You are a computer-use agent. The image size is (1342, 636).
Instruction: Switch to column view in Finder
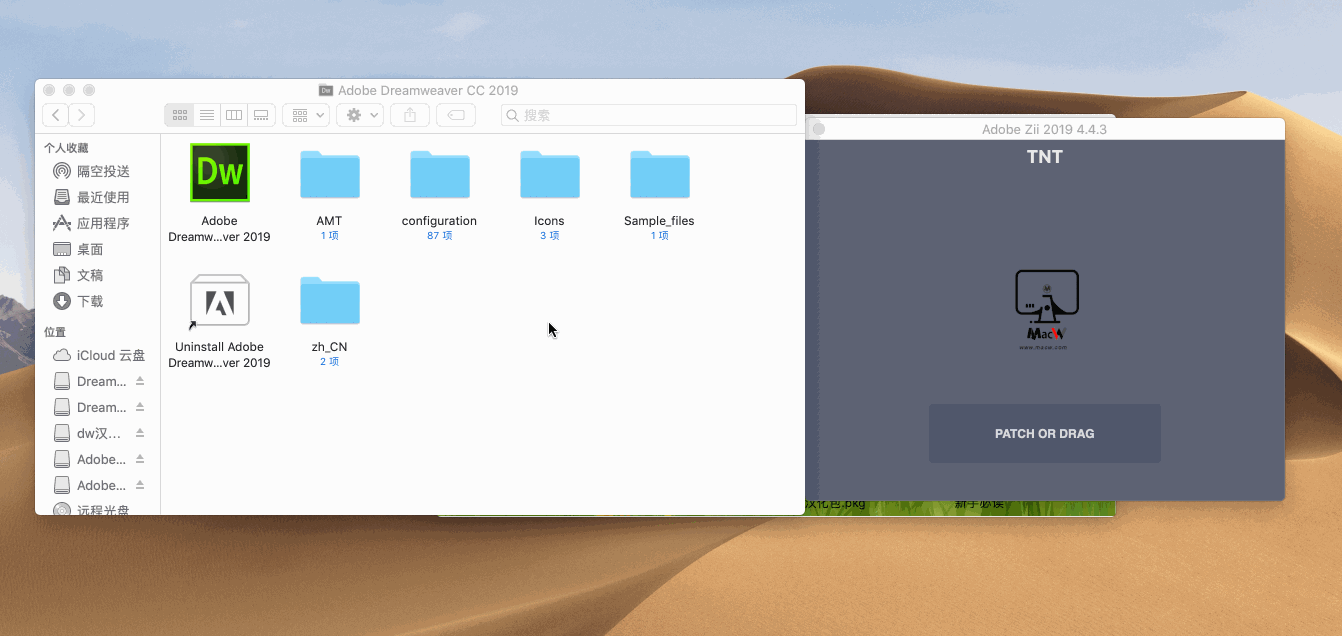pyautogui.click(x=233, y=114)
